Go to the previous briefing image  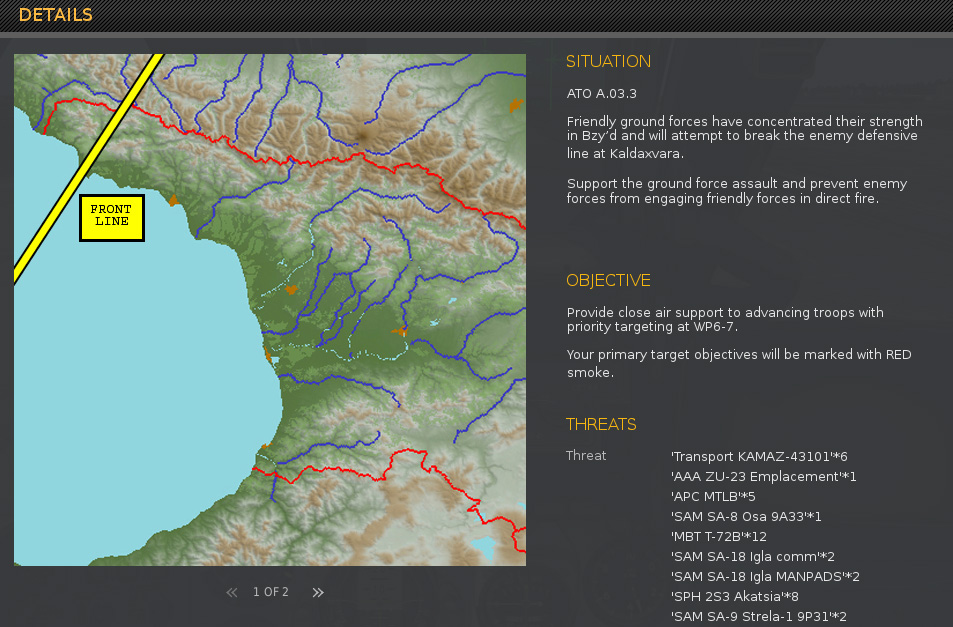[x=232, y=592]
